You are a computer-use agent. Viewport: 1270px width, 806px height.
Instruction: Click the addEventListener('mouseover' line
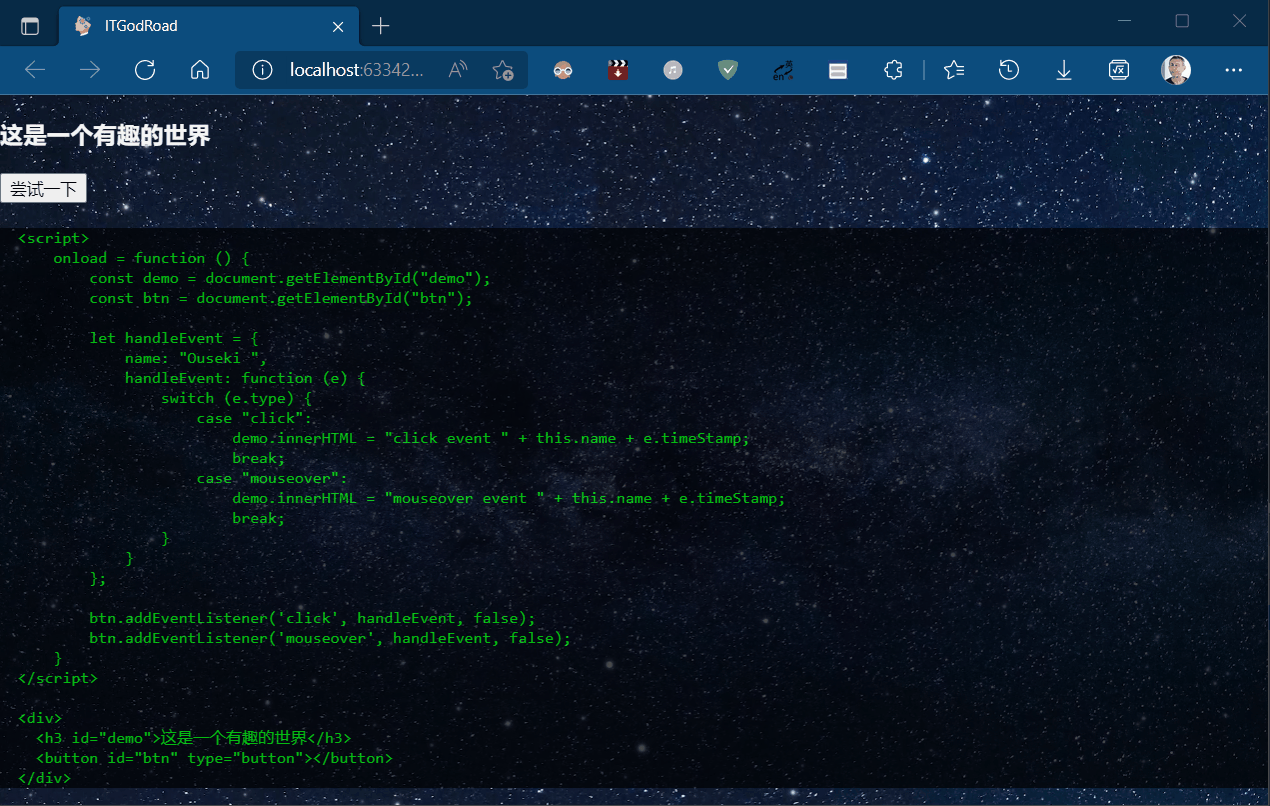pos(330,638)
